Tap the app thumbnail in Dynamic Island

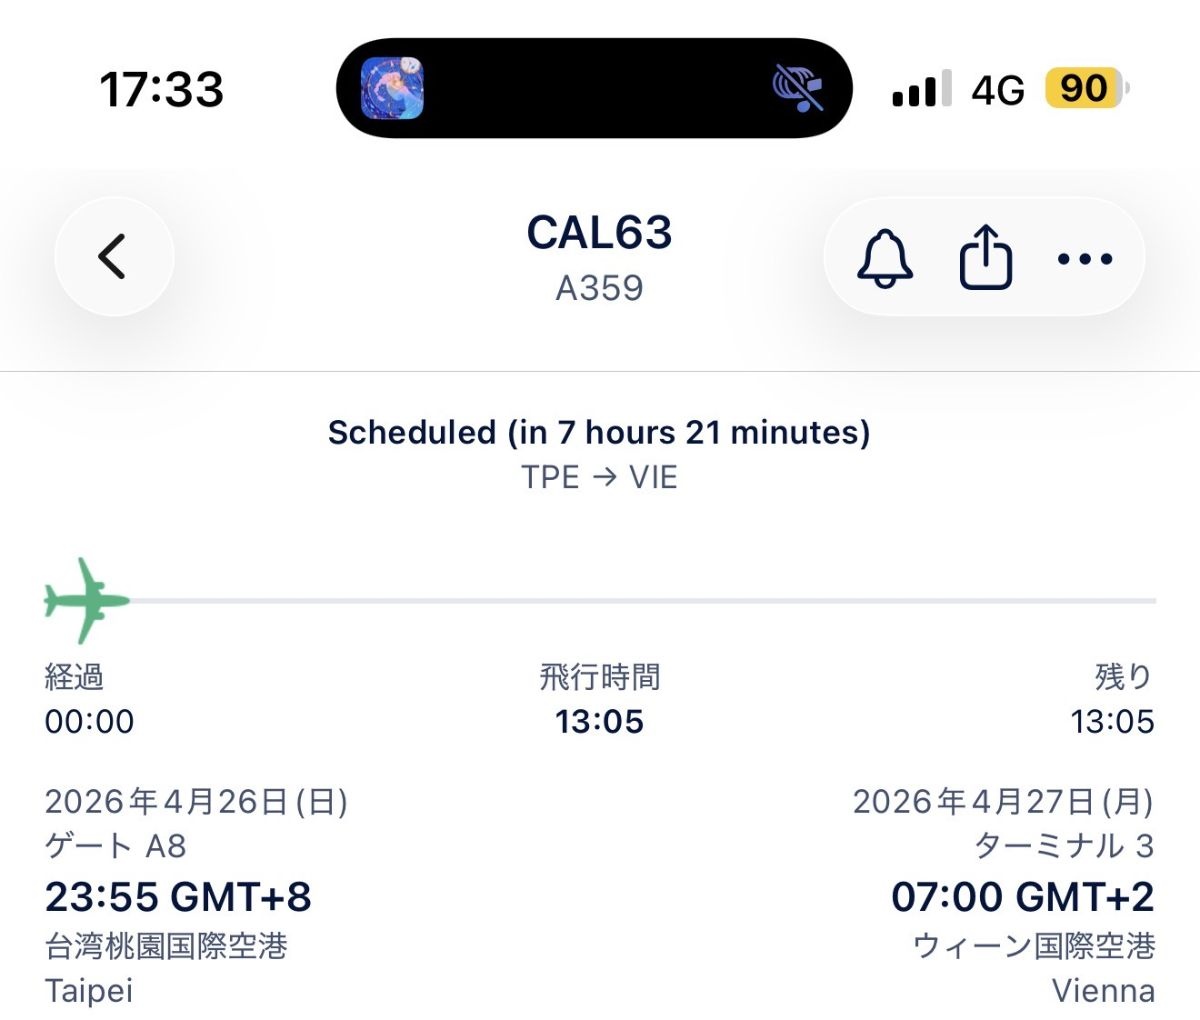point(392,88)
